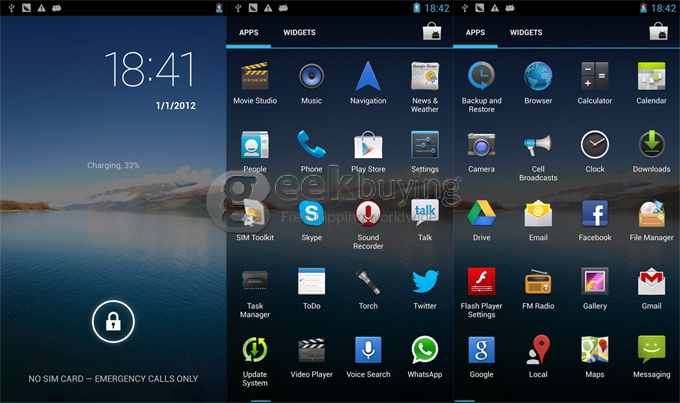Open Twitter
Screen dimensions: 680x403
(x=425, y=282)
